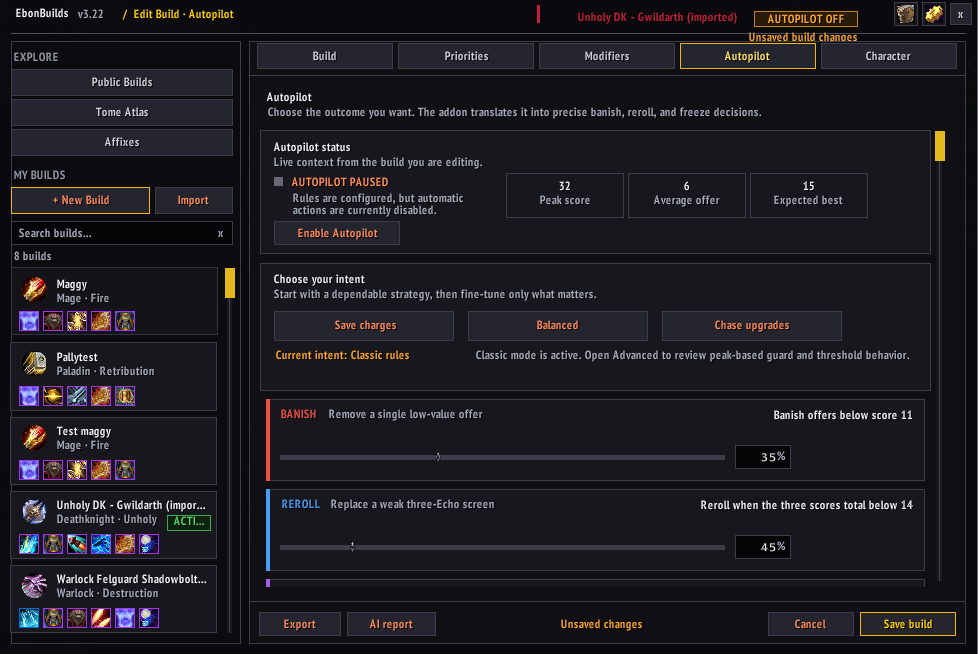The image size is (978, 654).
Task: Click Cancel at the bottom
Action: 811,624
